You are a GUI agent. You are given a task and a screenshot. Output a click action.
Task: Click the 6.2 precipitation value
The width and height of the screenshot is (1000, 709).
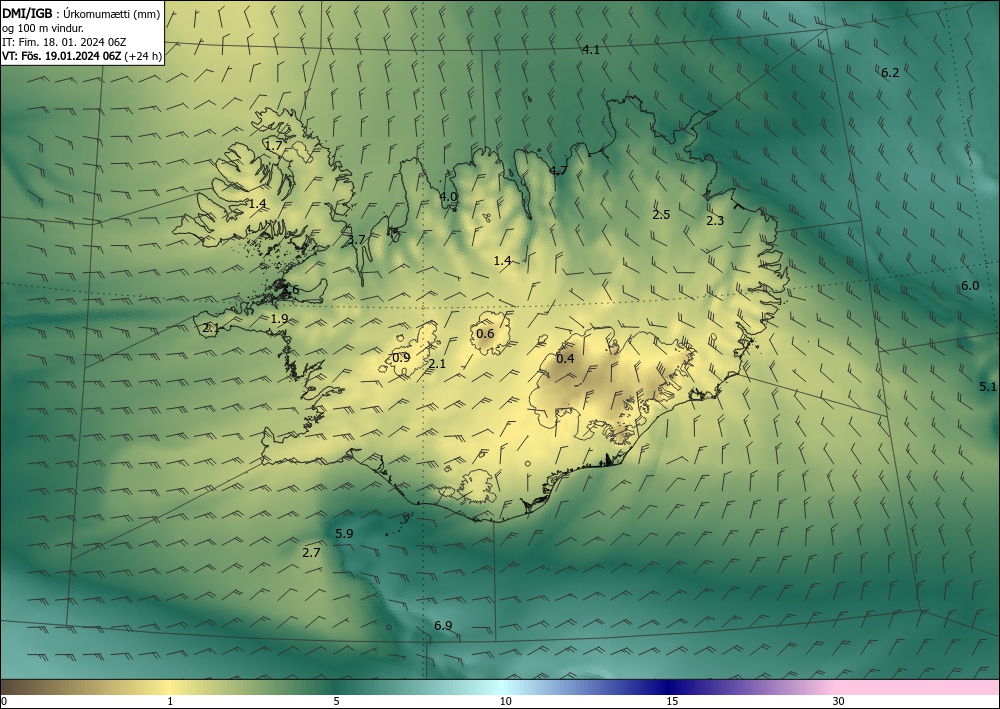click(x=890, y=73)
